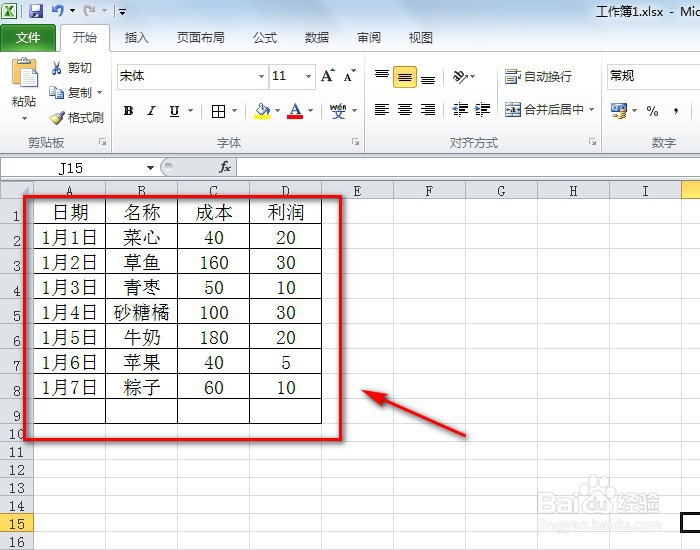Expand the Name Box dropdown arrow
The height and width of the screenshot is (550, 700).
click(x=150, y=168)
